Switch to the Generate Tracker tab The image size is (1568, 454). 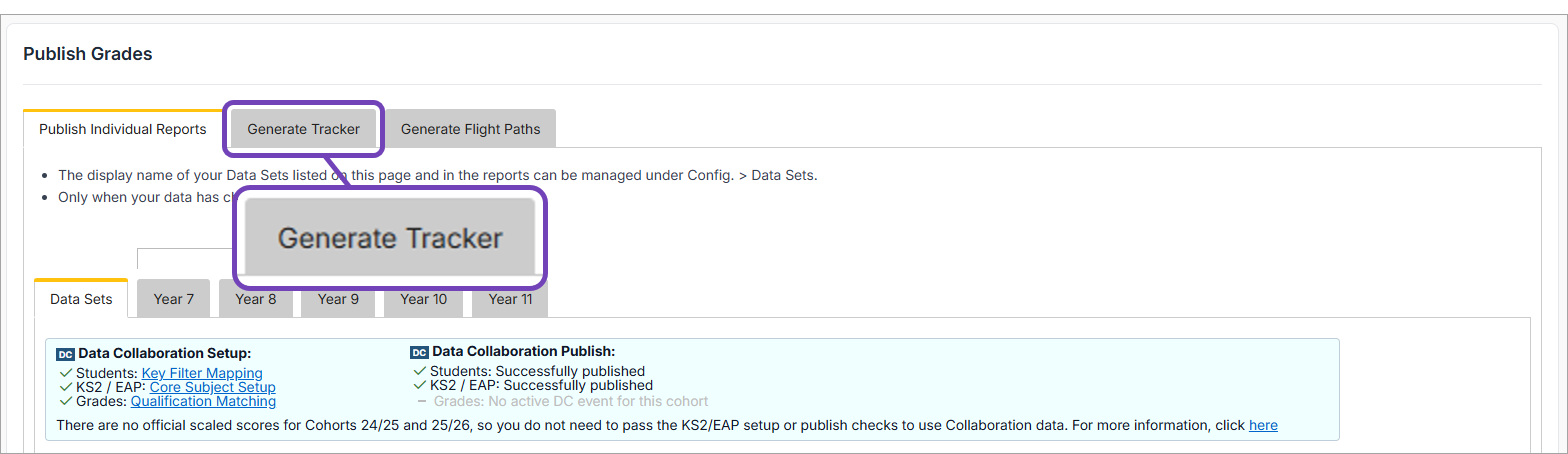click(303, 129)
